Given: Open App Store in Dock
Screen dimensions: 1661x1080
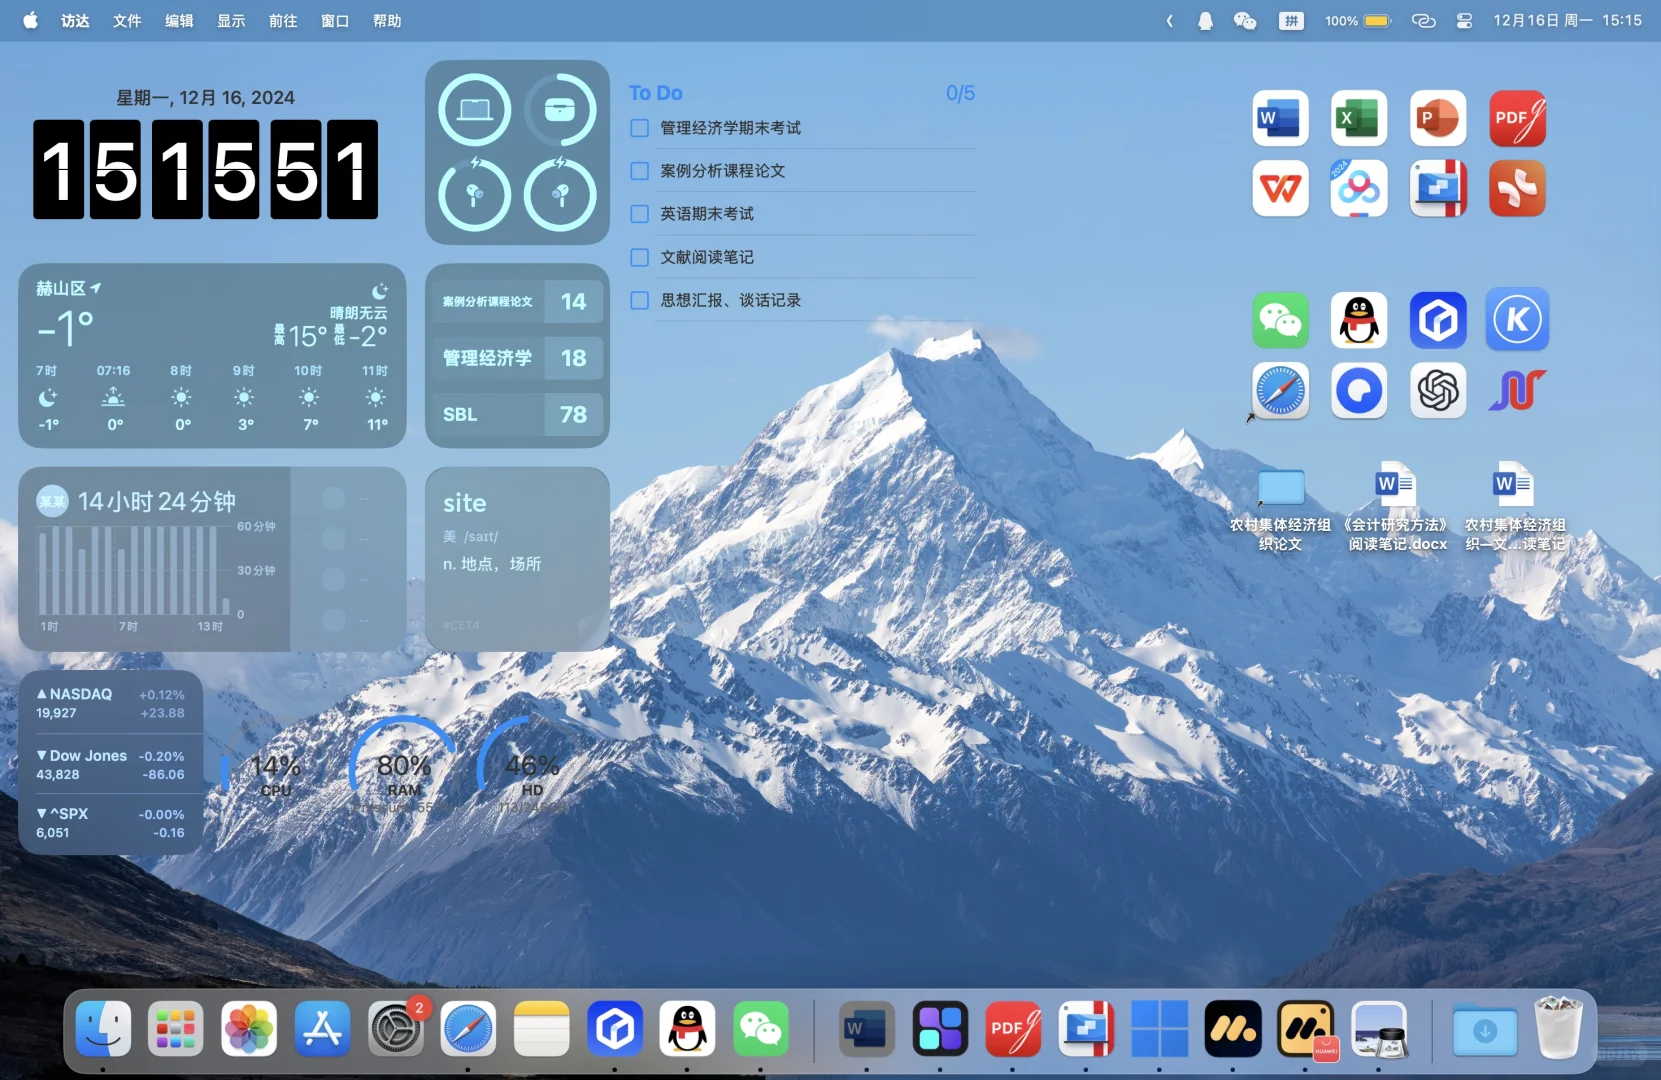Looking at the screenshot, I should click(x=322, y=1029).
